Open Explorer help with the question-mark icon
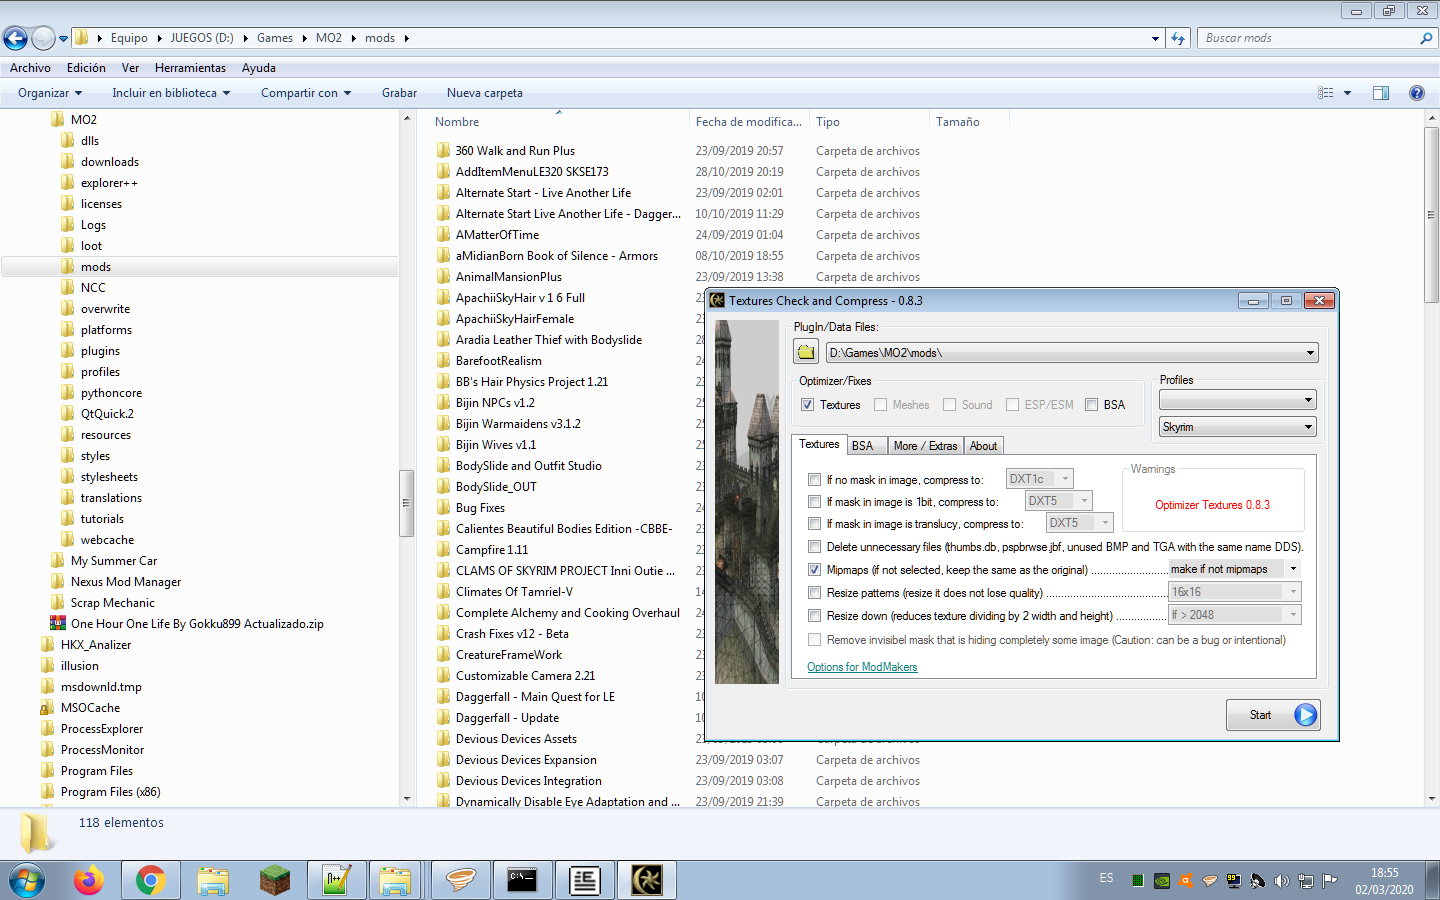 [x=1416, y=93]
